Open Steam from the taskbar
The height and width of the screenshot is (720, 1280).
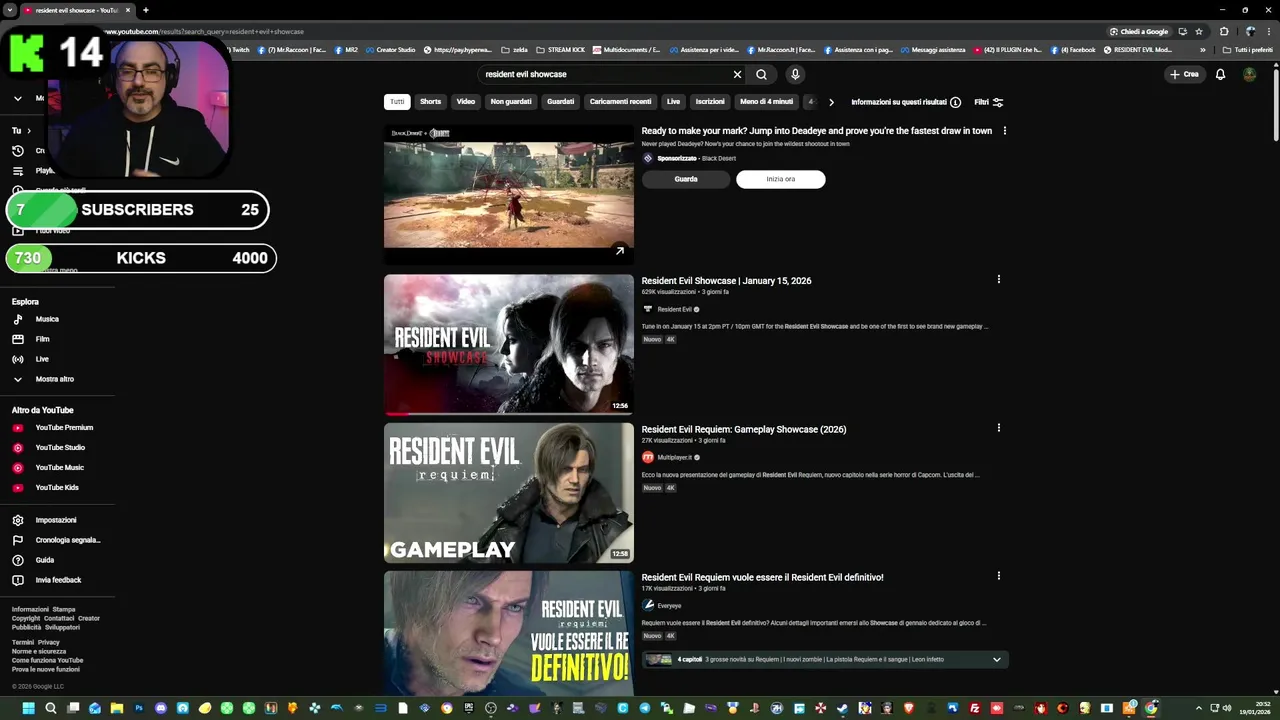tap(842, 708)
